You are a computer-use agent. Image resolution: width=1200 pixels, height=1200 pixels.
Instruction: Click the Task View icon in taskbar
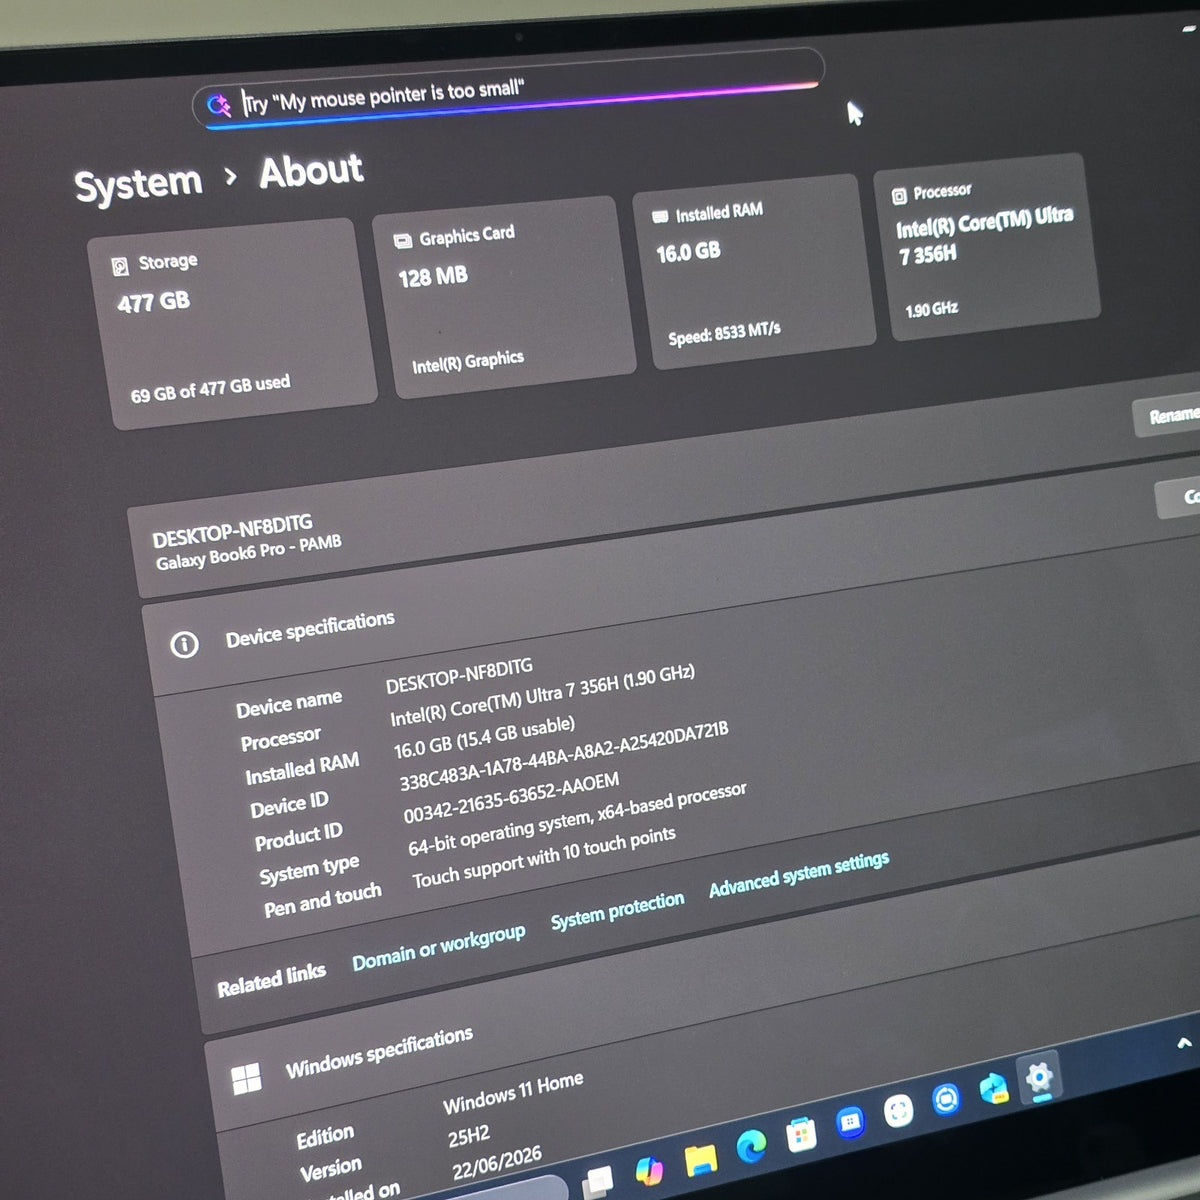[x=598, y=1182]
